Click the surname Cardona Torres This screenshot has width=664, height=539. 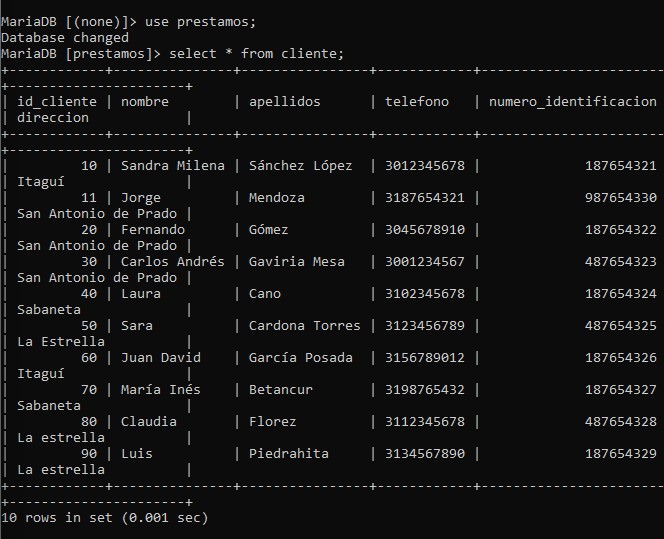click(304, 326)
